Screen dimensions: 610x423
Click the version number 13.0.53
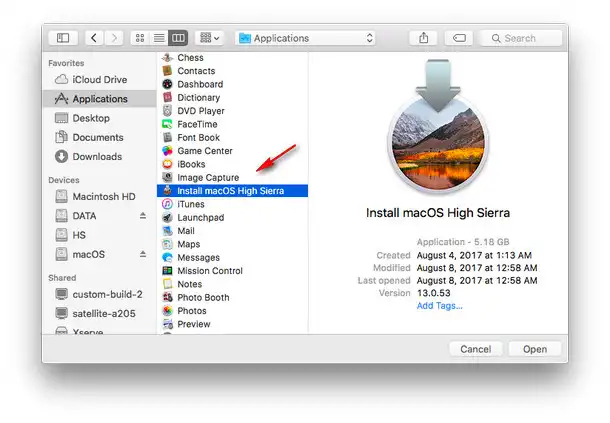(x=433, y=293)
